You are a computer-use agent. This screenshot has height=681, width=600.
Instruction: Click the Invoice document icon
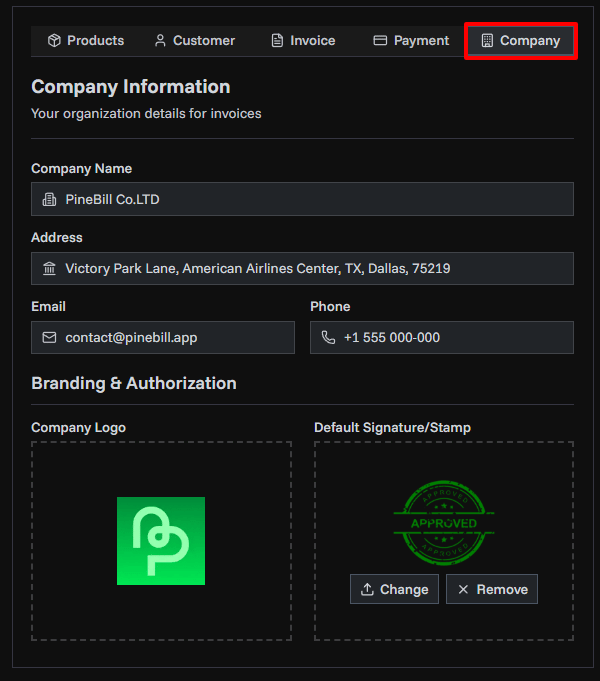point(277,40)
